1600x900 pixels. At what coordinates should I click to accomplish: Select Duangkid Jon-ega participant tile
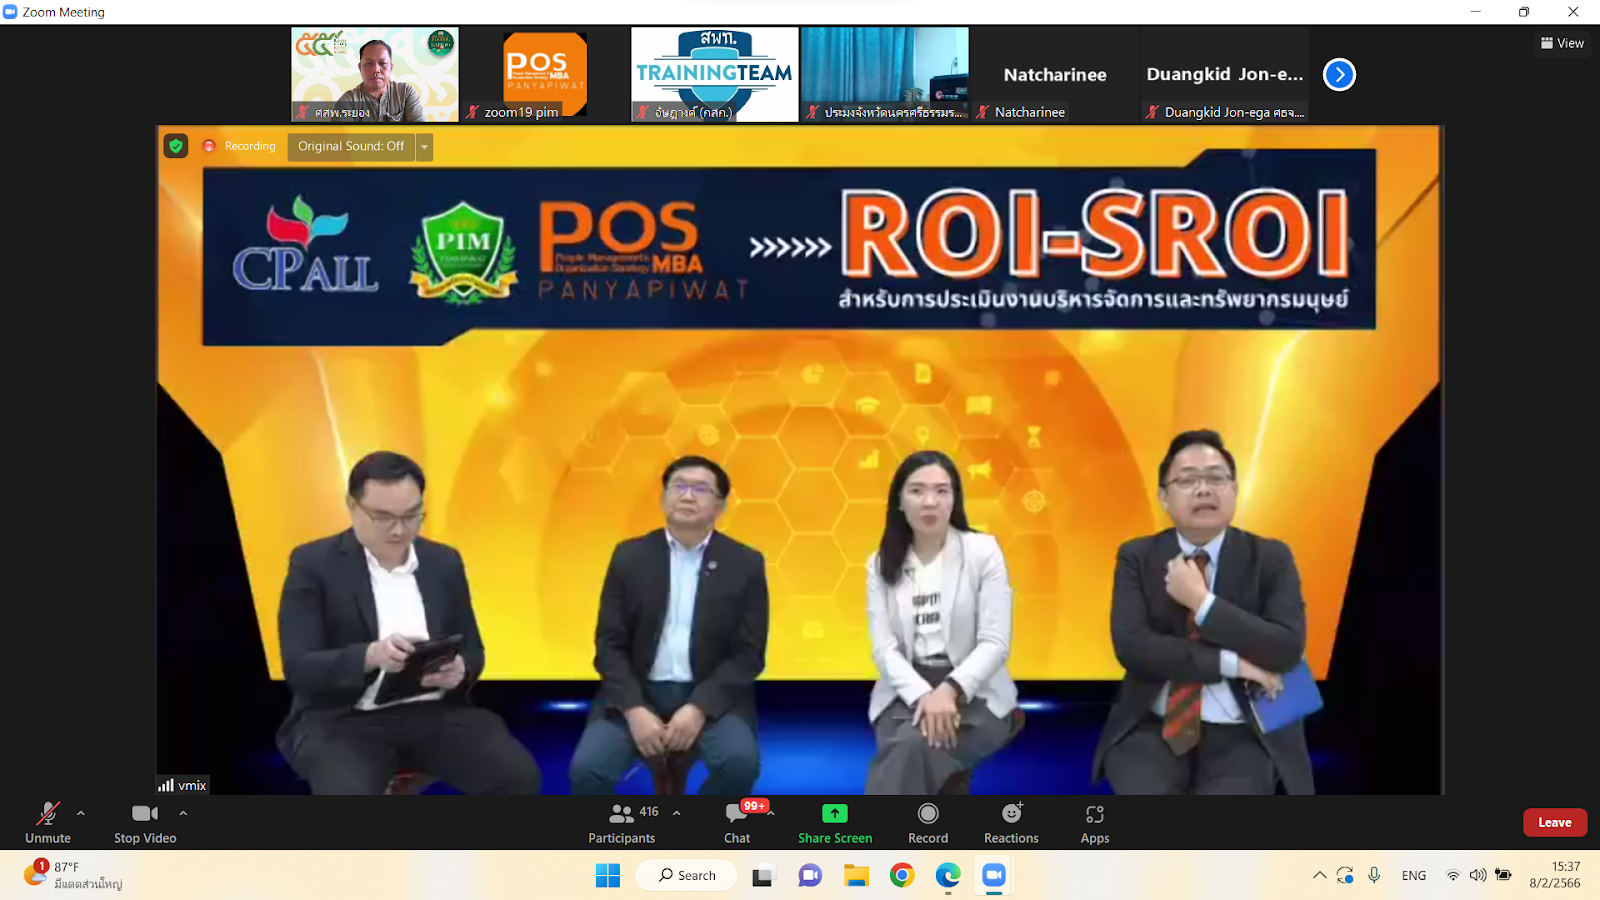click(x=1225, y=74)
